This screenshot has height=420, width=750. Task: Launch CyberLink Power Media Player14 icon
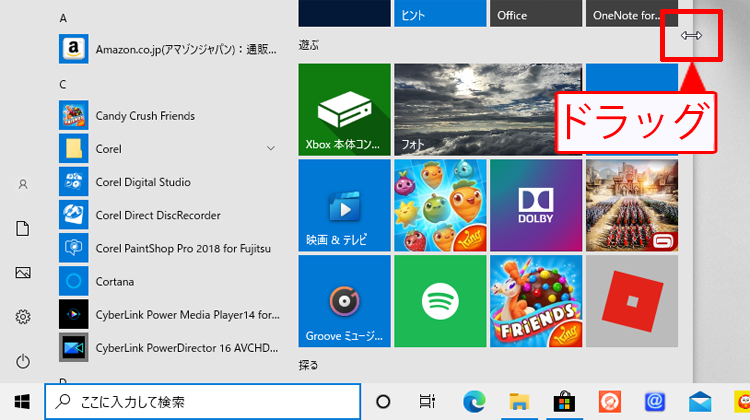click(x=73, y=314)
